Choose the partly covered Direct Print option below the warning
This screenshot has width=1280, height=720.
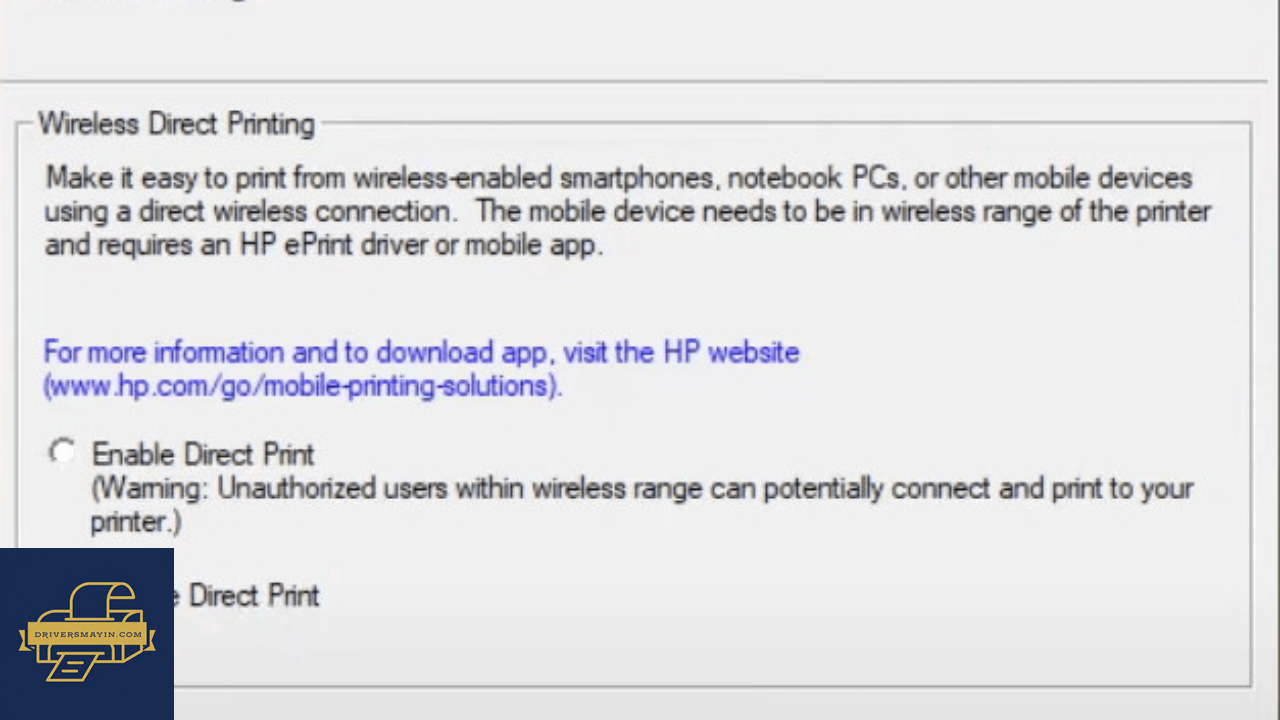pos(247,596)
